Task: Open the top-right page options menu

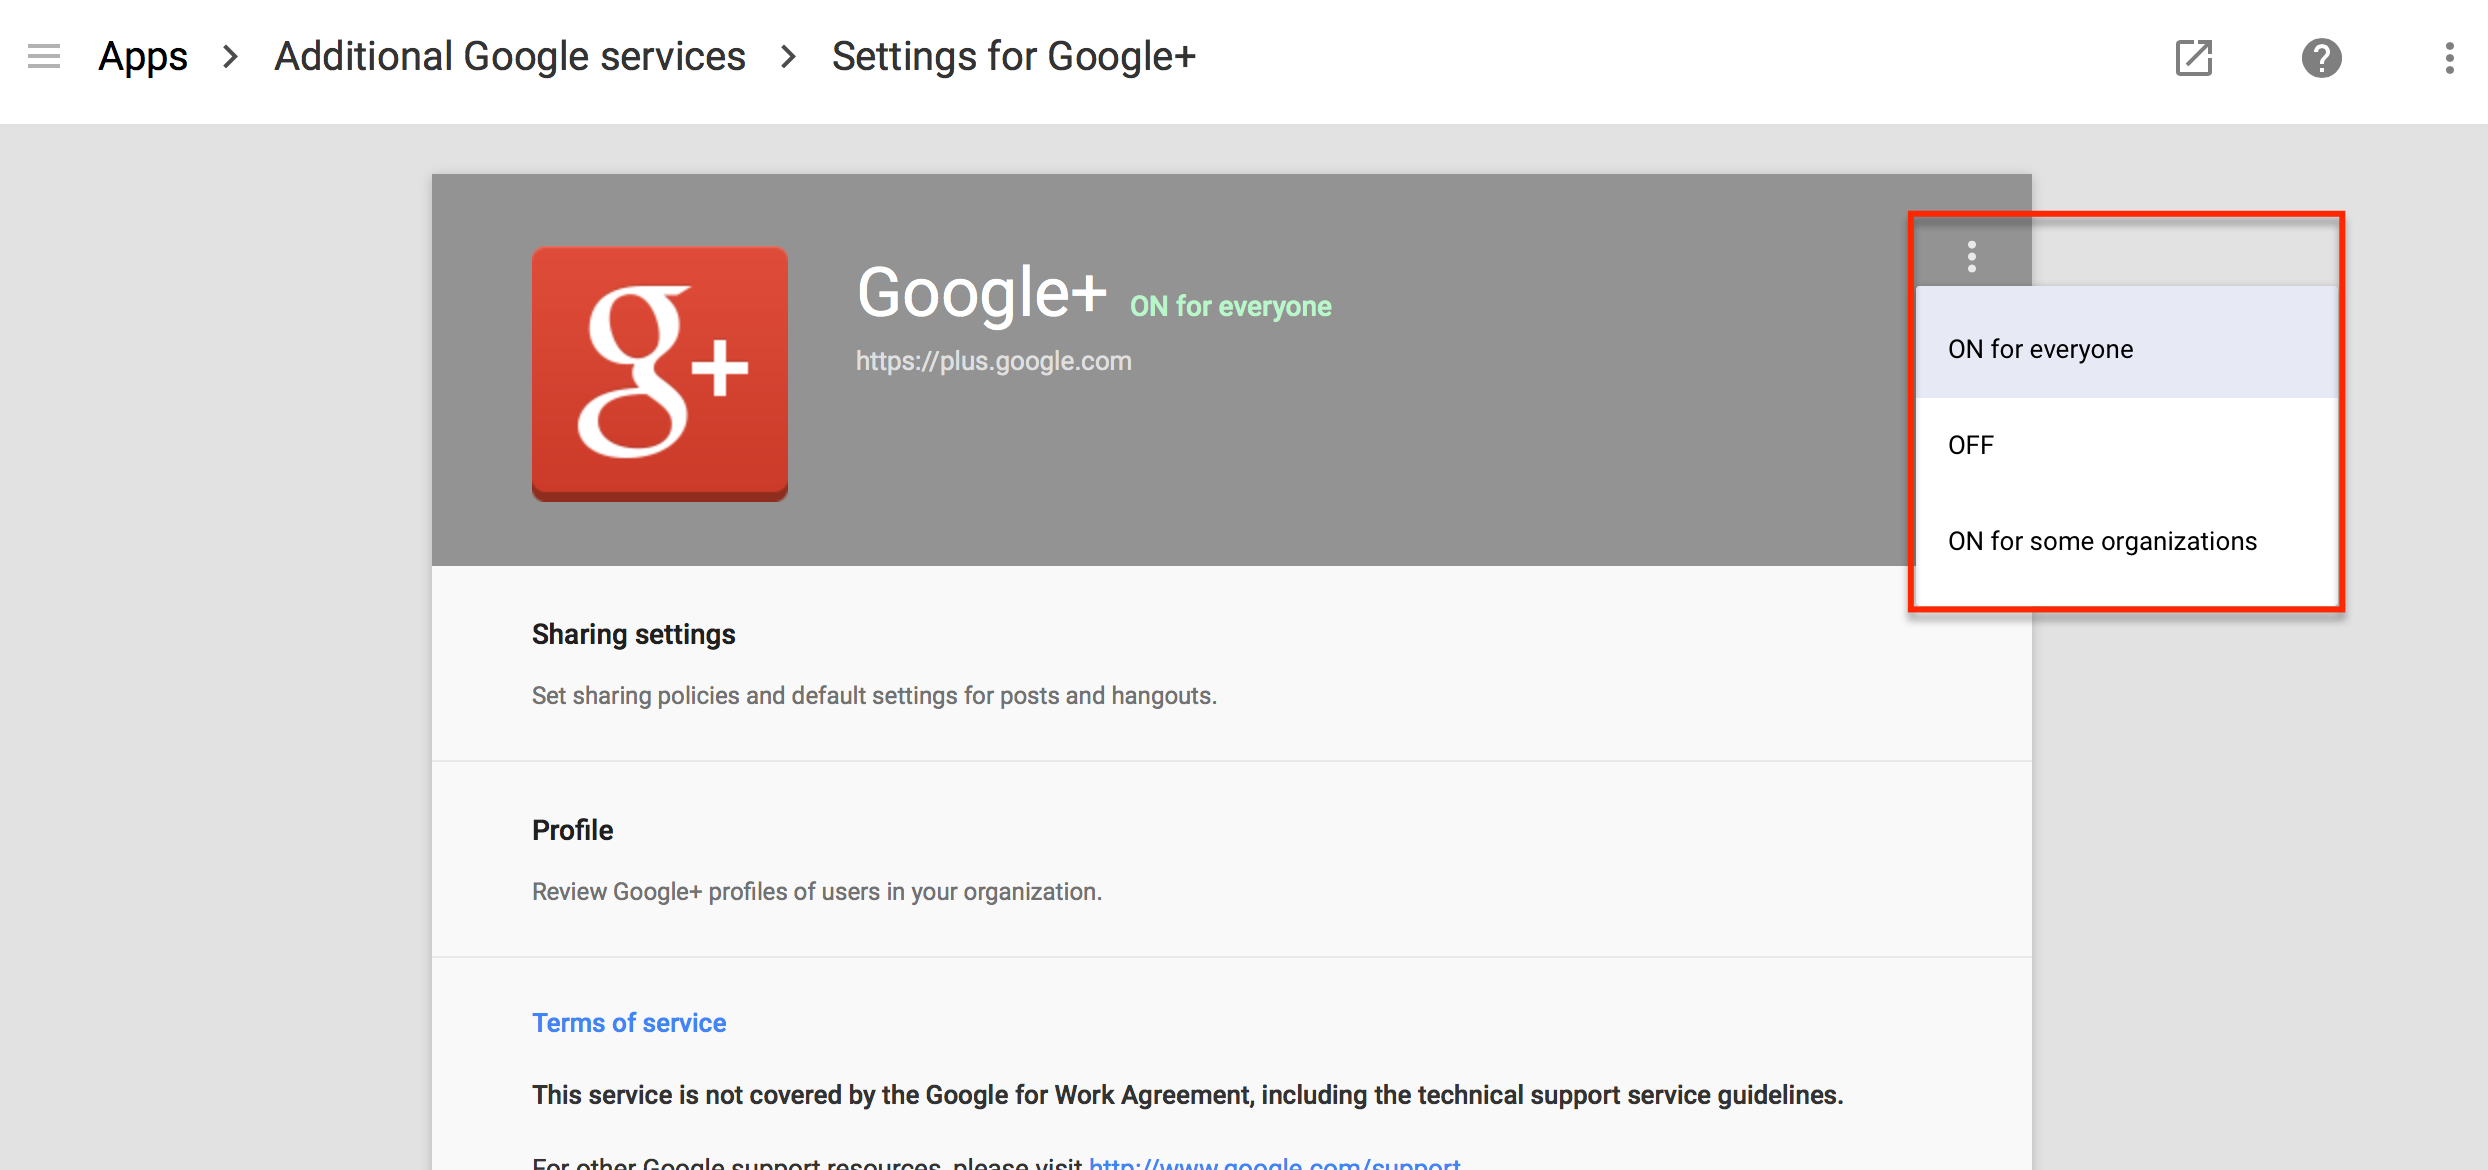Action: [2449, 58]
